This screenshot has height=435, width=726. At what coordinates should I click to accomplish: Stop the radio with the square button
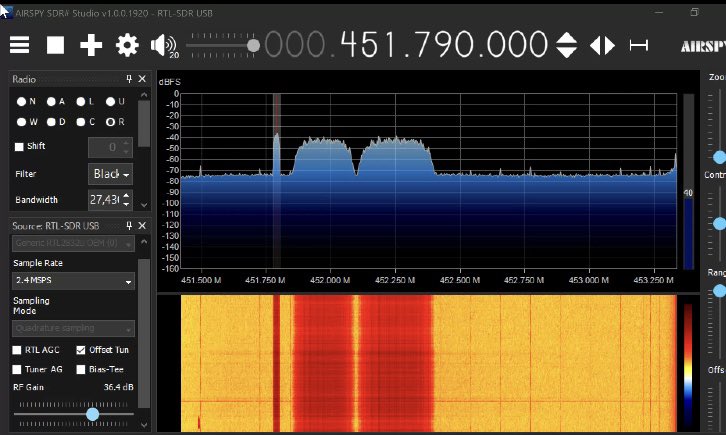coord(55,45)
